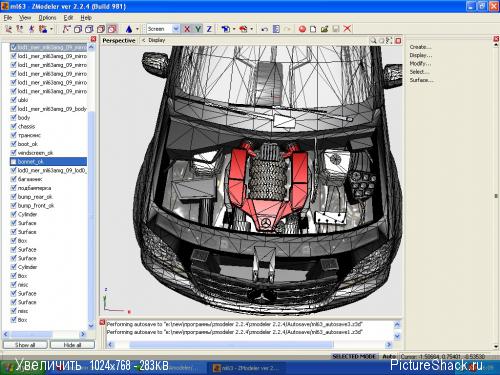Uncheck the chassis object checkbox

pyautogui.click(x=14, y=126)
